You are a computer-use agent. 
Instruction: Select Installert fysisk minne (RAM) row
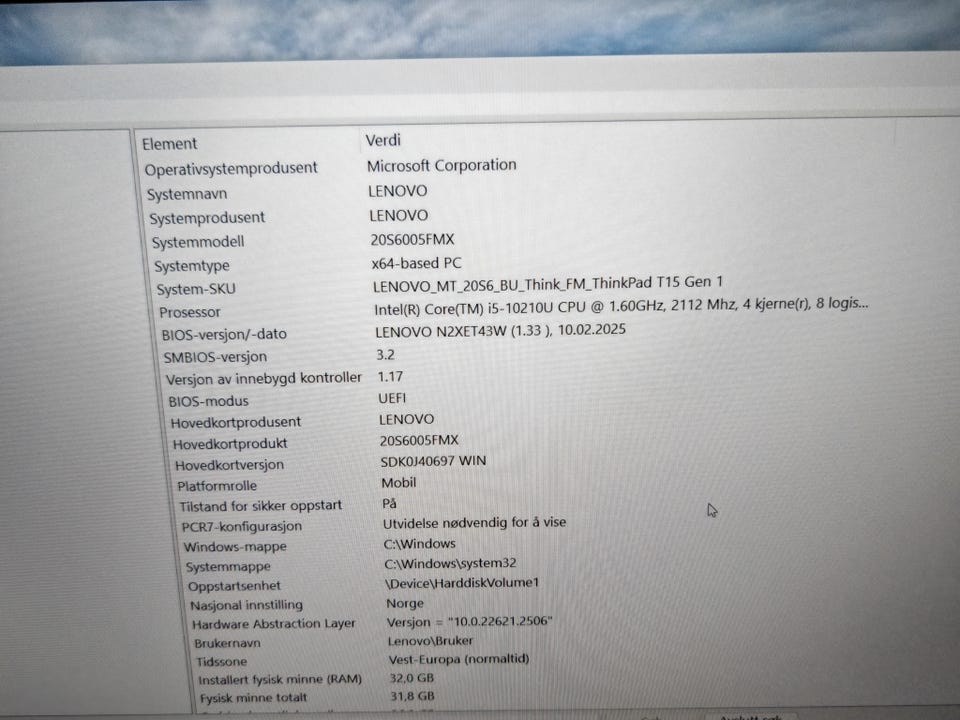[280, 679]
